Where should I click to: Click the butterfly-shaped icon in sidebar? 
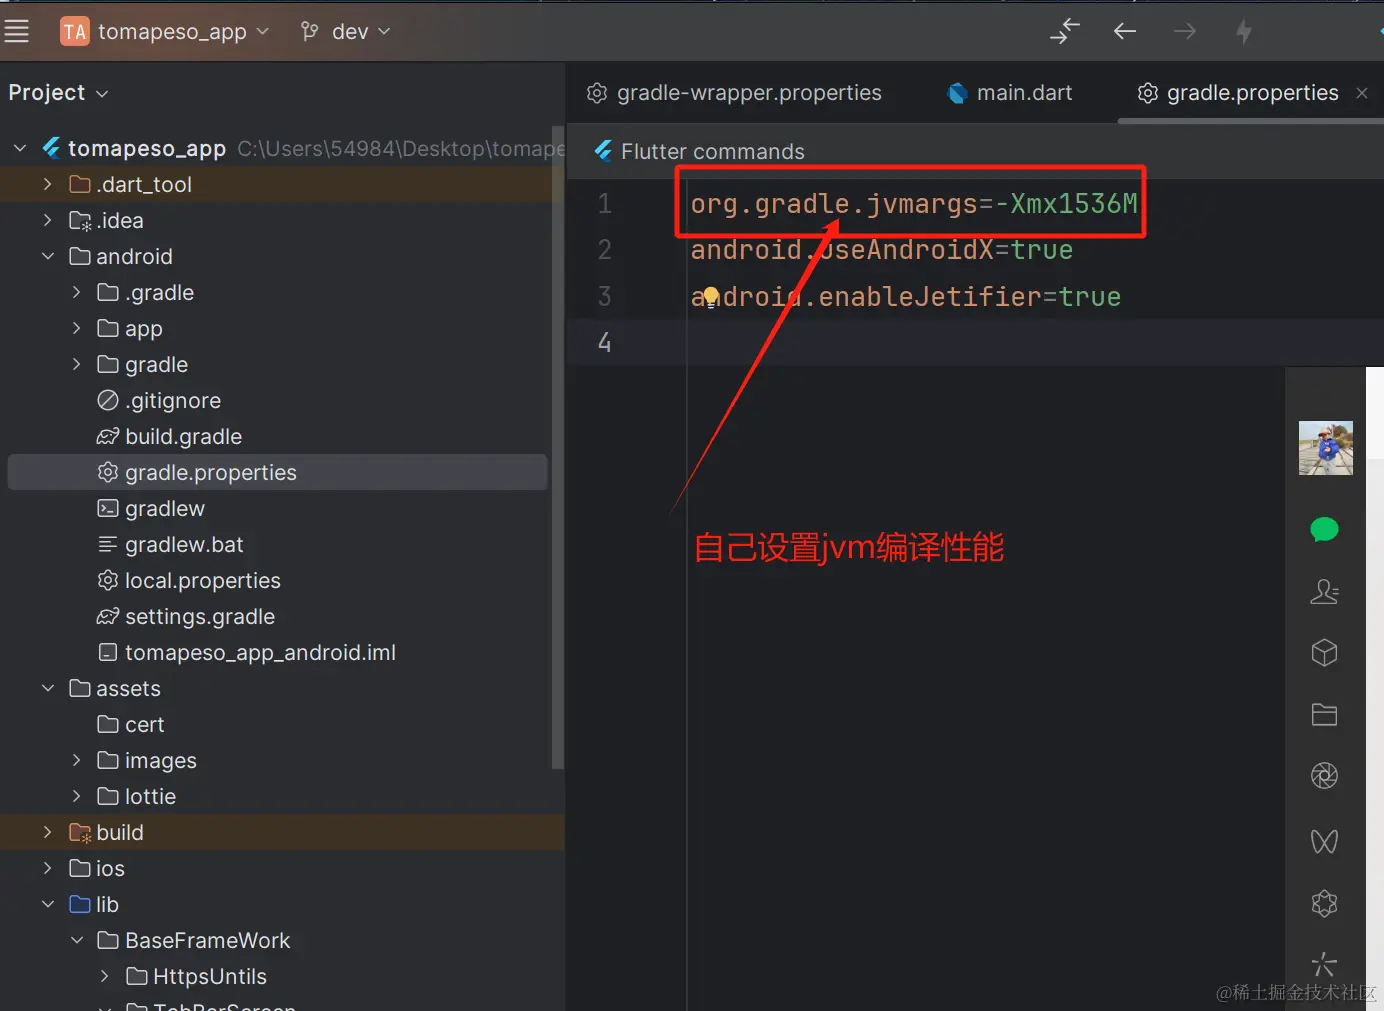pyautogui.click(x=1324, y=841)
